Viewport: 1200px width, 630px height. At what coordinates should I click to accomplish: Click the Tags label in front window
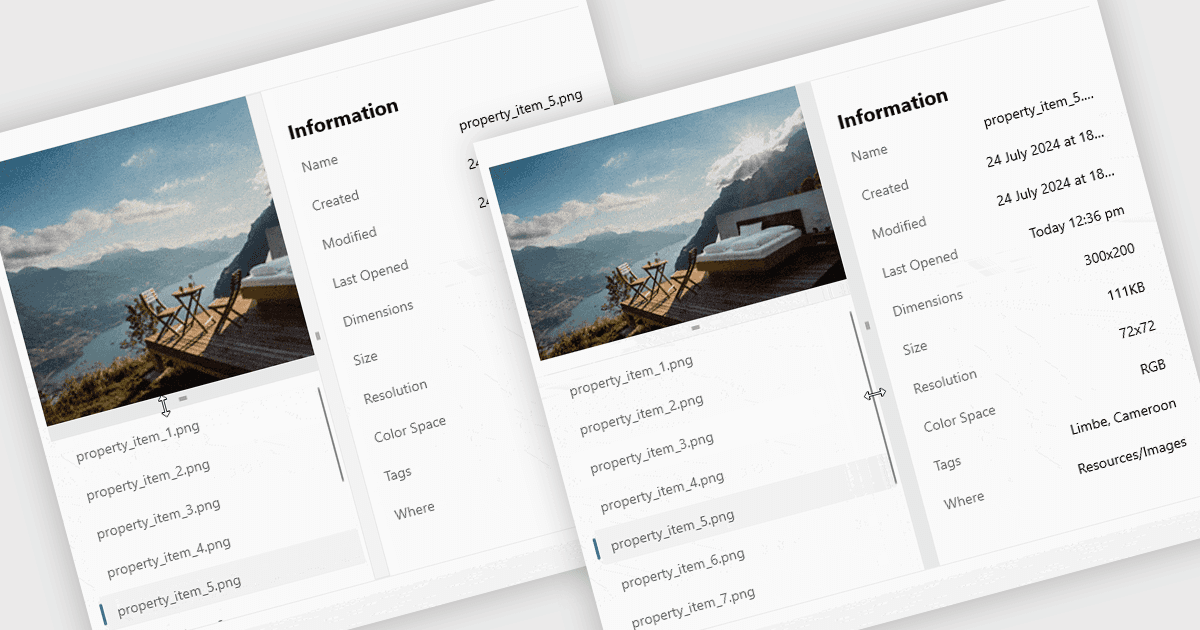[947, 463]
